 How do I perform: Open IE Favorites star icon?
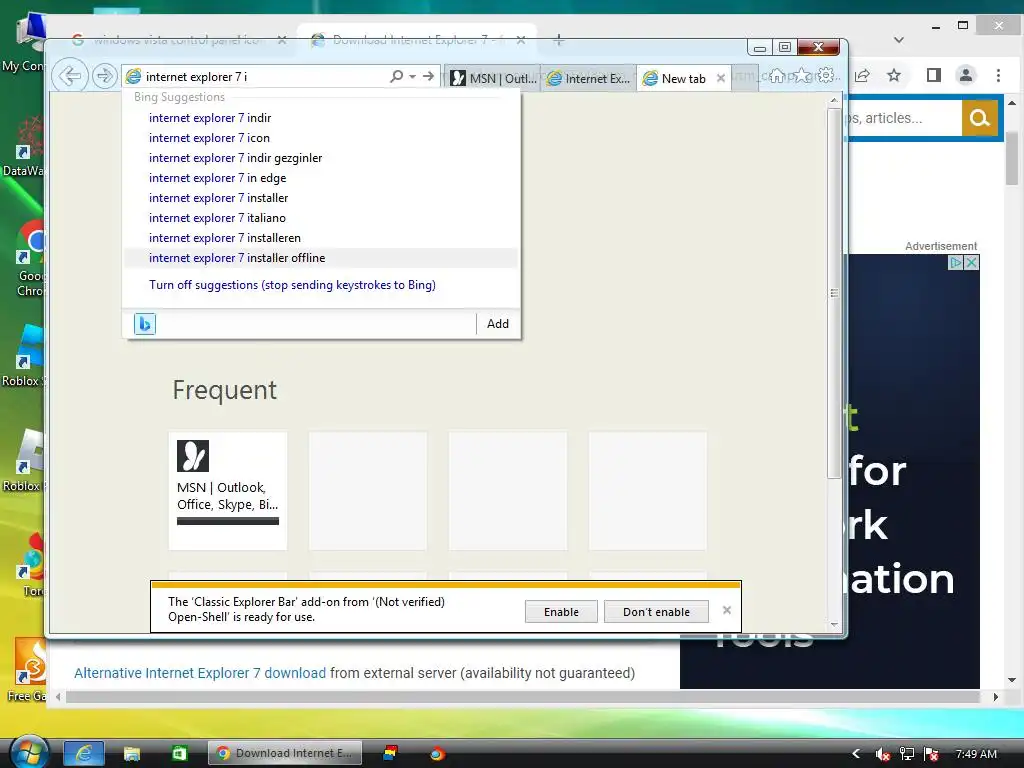(802, 76)
